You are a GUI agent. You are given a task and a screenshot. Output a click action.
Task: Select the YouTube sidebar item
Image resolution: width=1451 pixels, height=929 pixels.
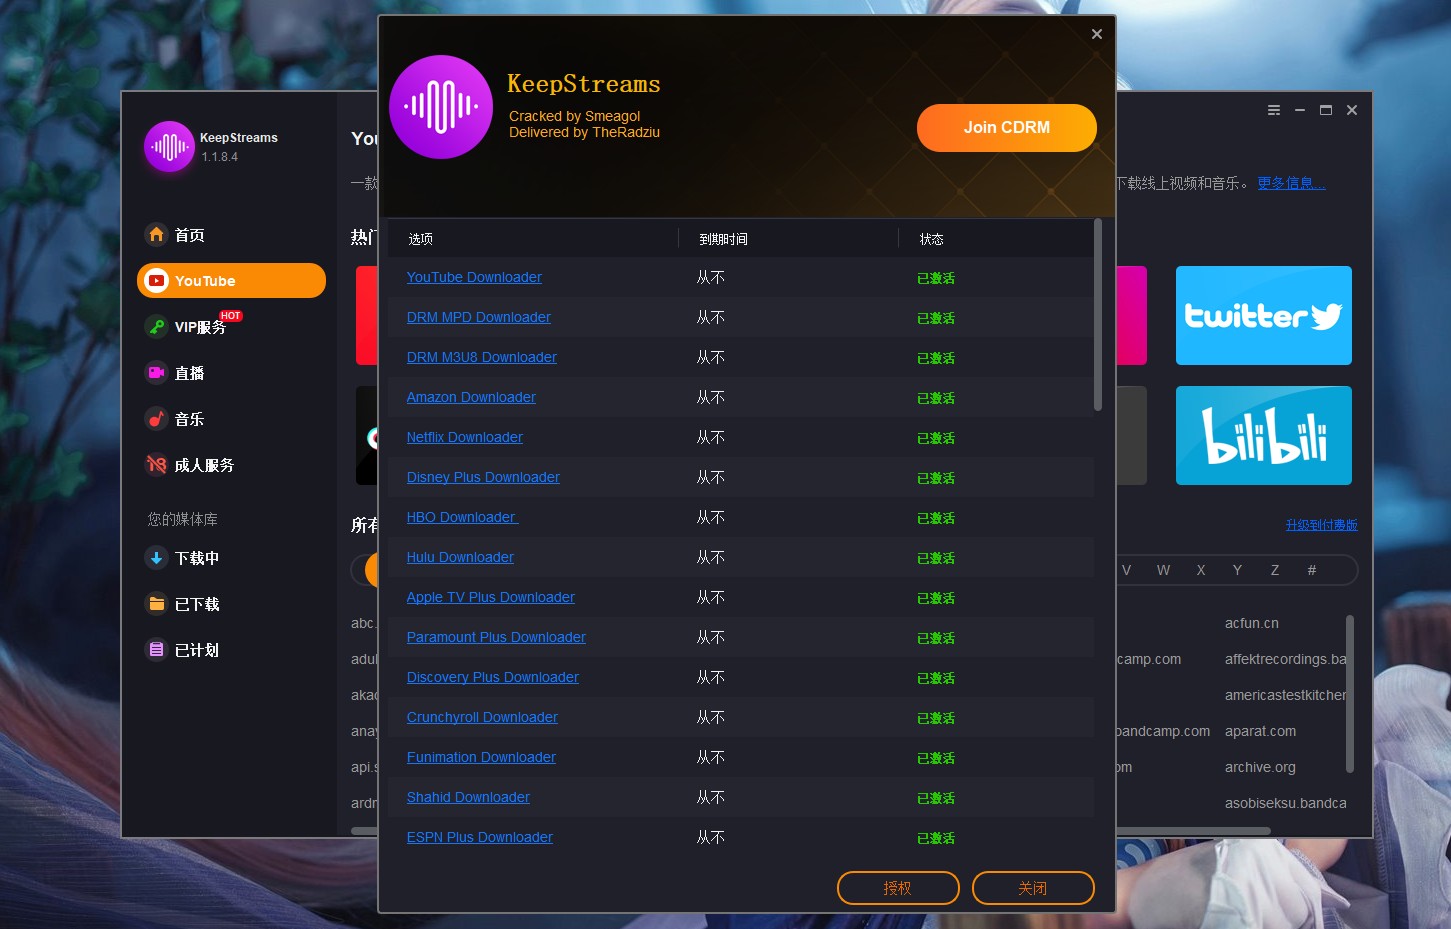[231, 281]
